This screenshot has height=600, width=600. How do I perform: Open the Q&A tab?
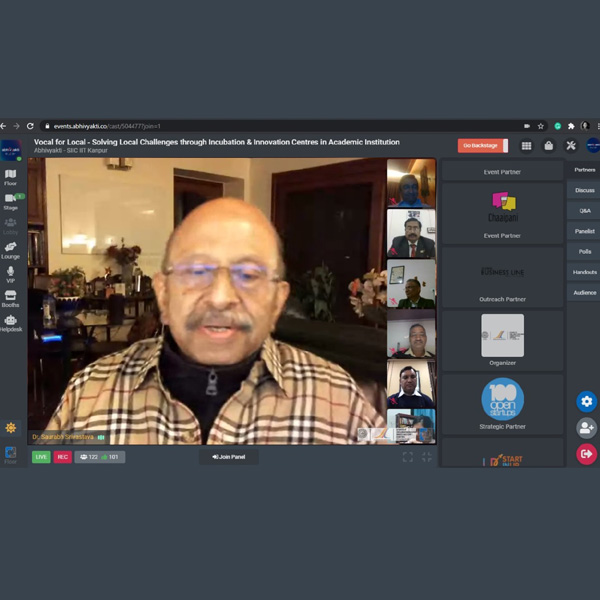pos(584,211)
